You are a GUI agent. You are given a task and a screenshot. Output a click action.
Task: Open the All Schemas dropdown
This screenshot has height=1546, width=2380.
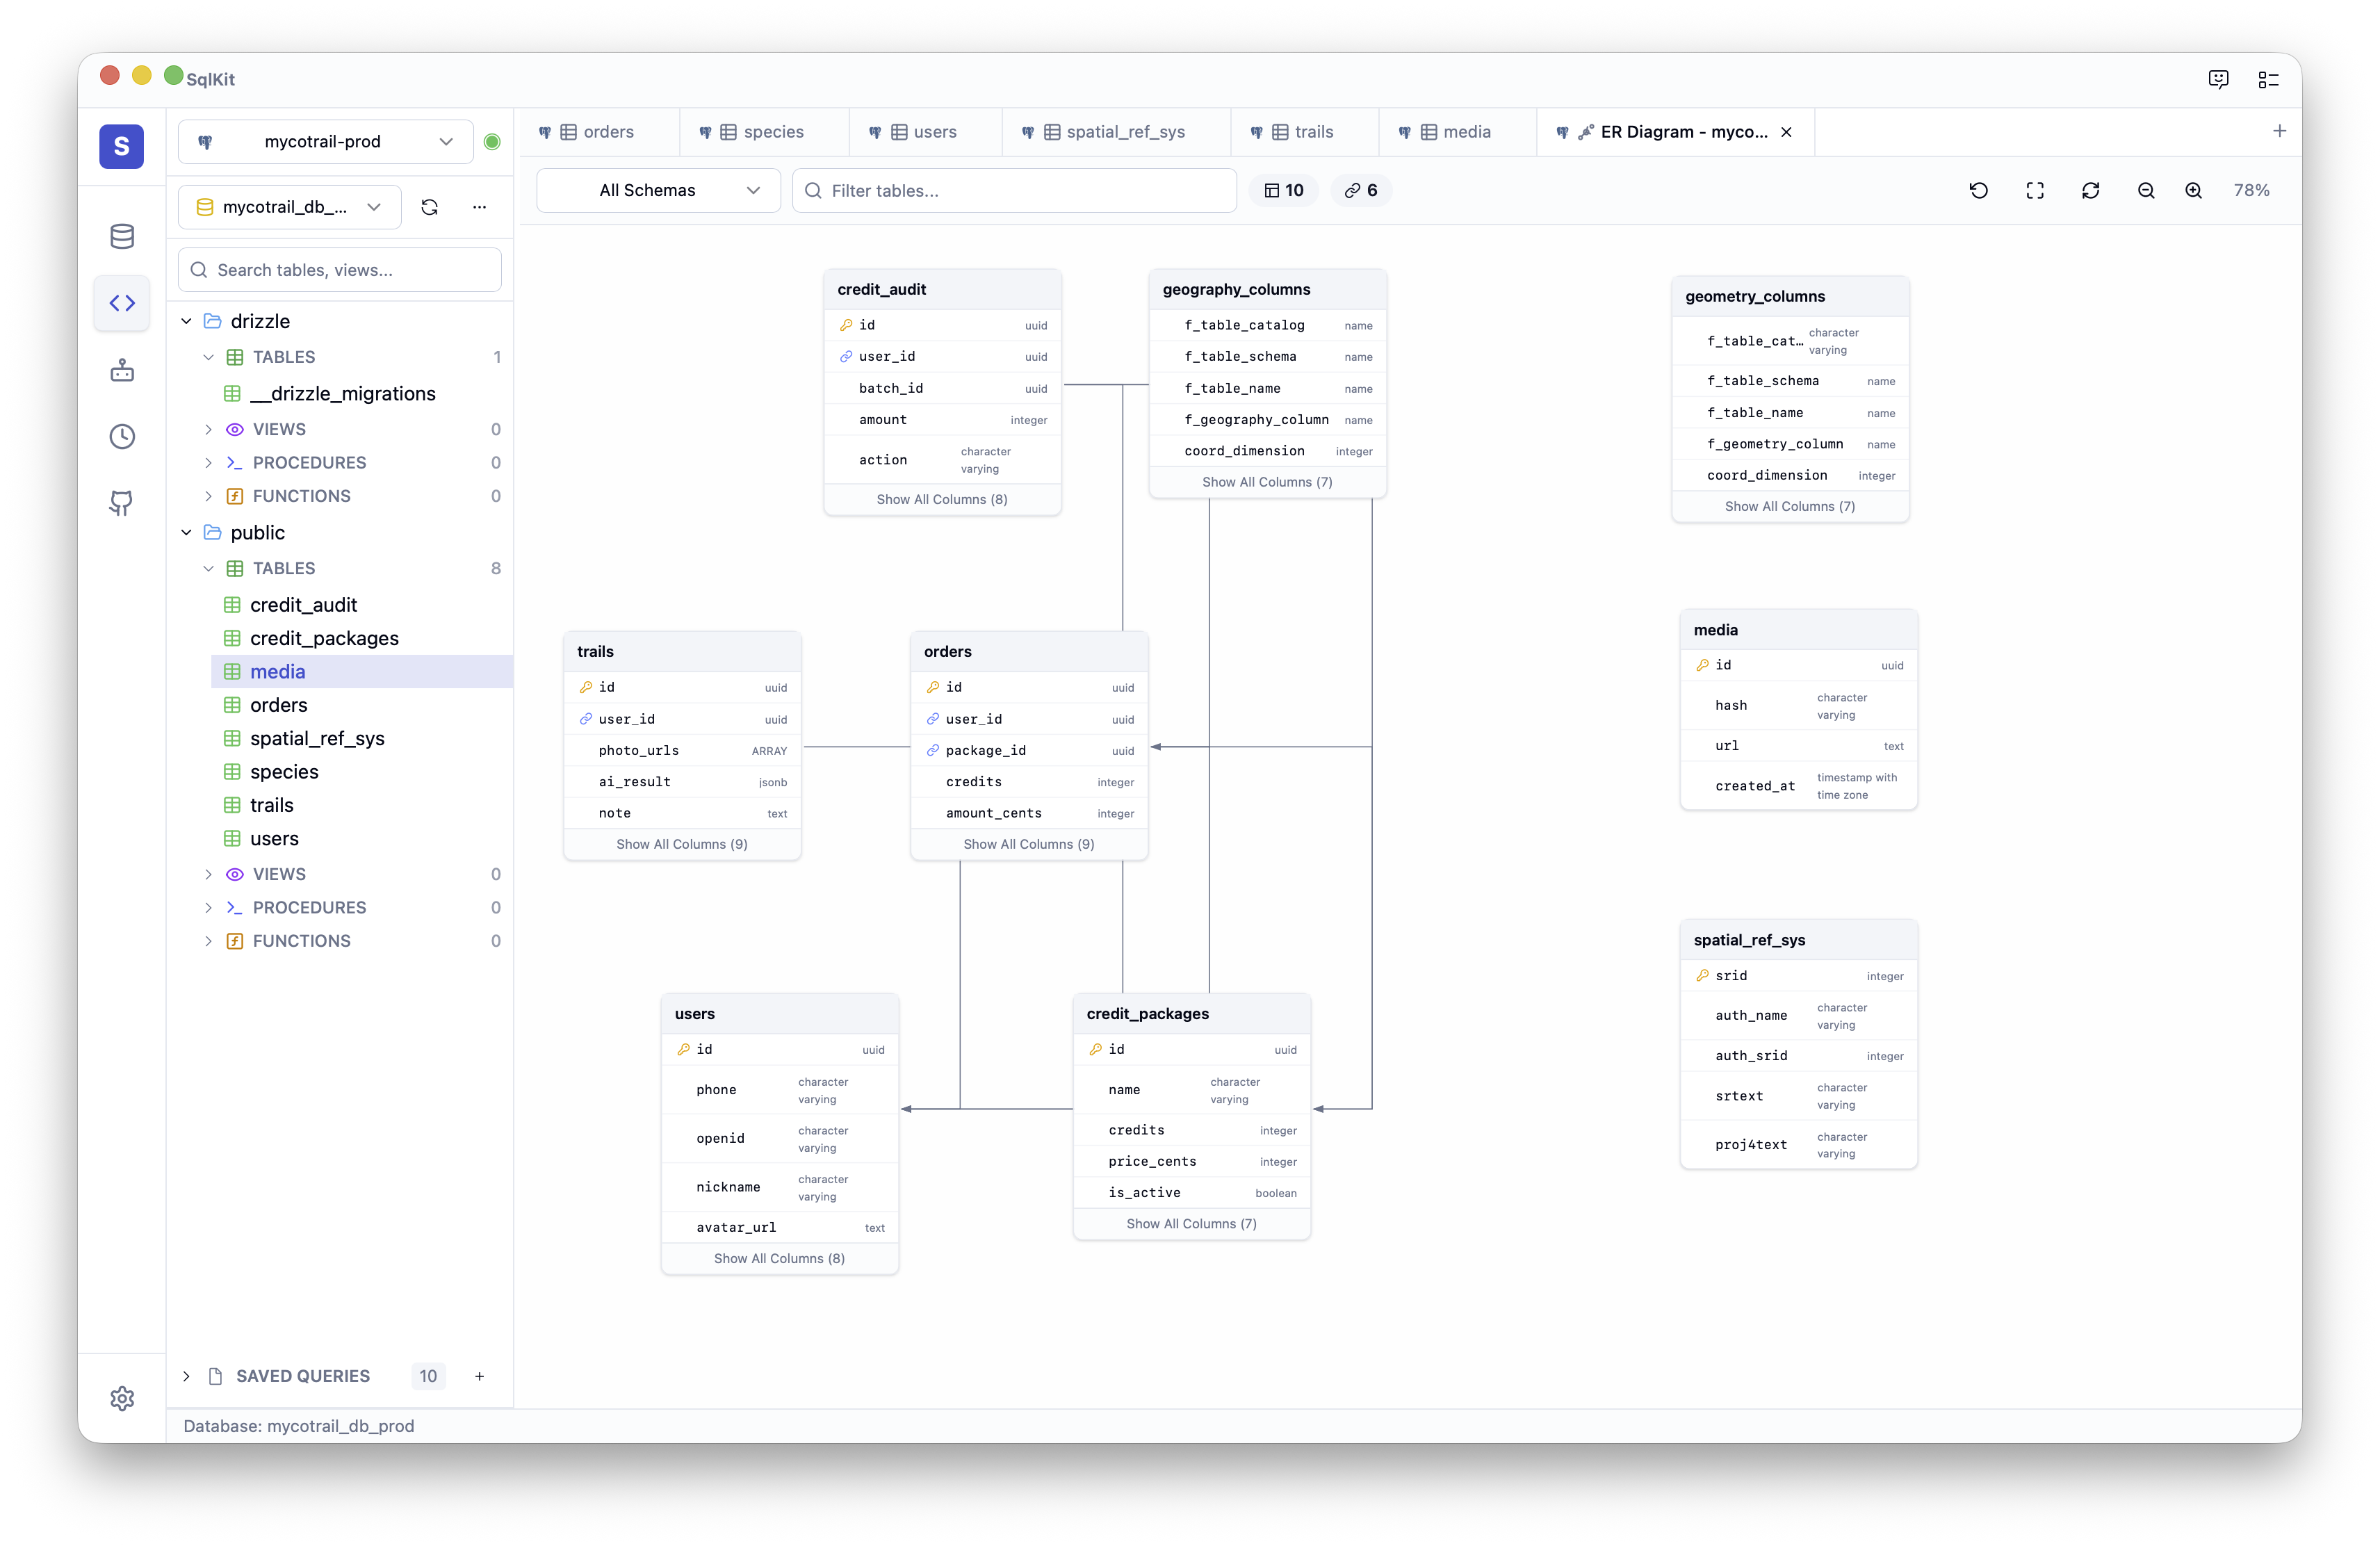coord(658,190)
